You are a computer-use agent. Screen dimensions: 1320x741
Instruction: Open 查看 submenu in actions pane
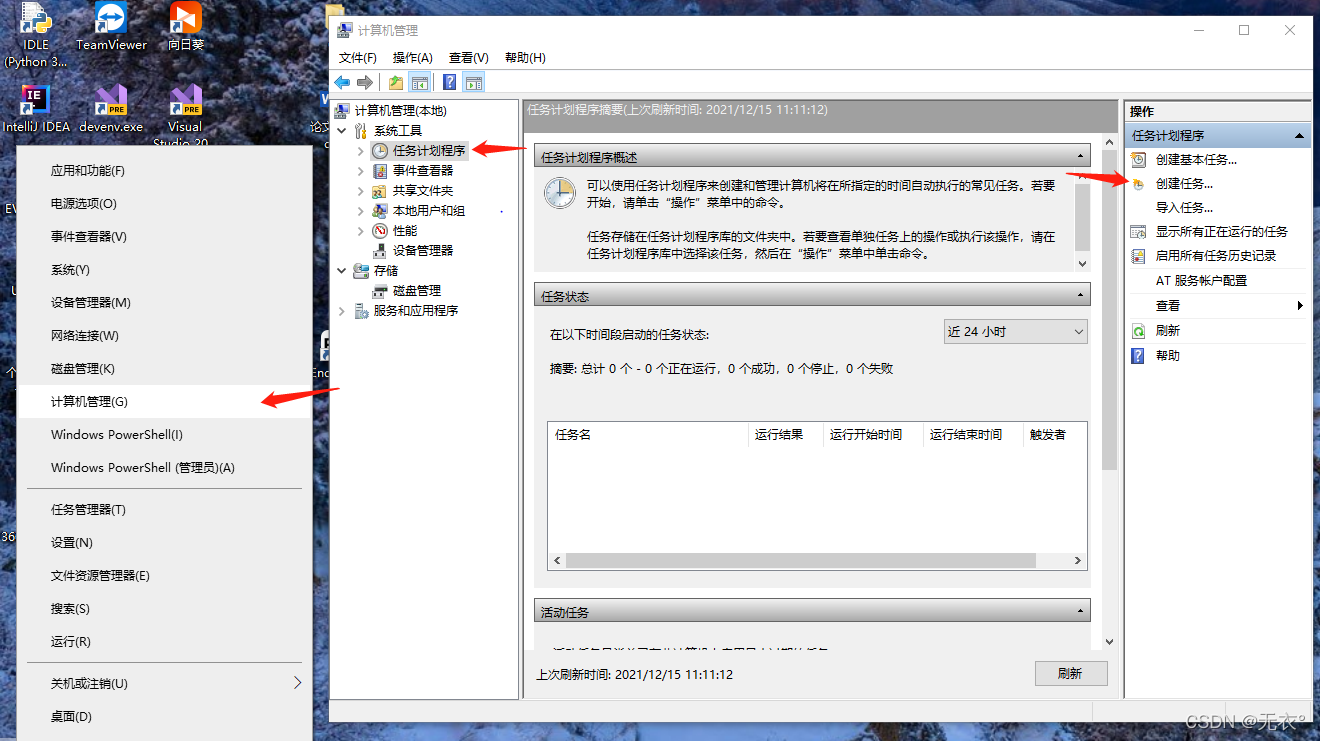(1217, 305)
